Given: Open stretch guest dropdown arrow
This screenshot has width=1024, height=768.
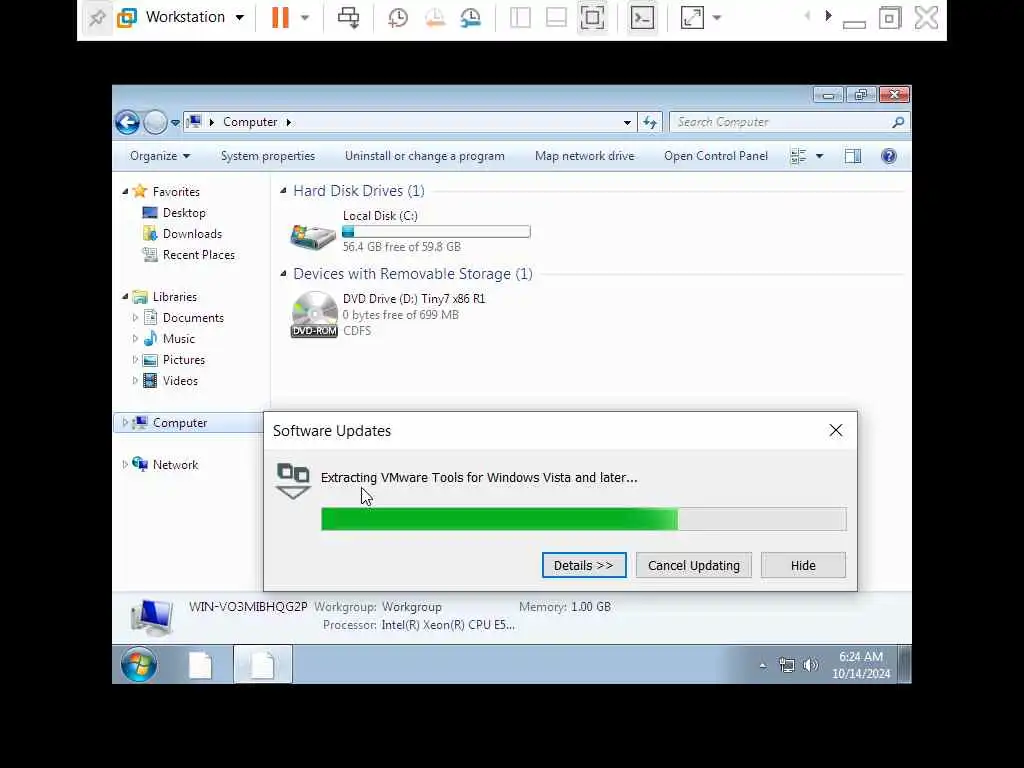Looking at the screenshot, I should tap(717, 18).
